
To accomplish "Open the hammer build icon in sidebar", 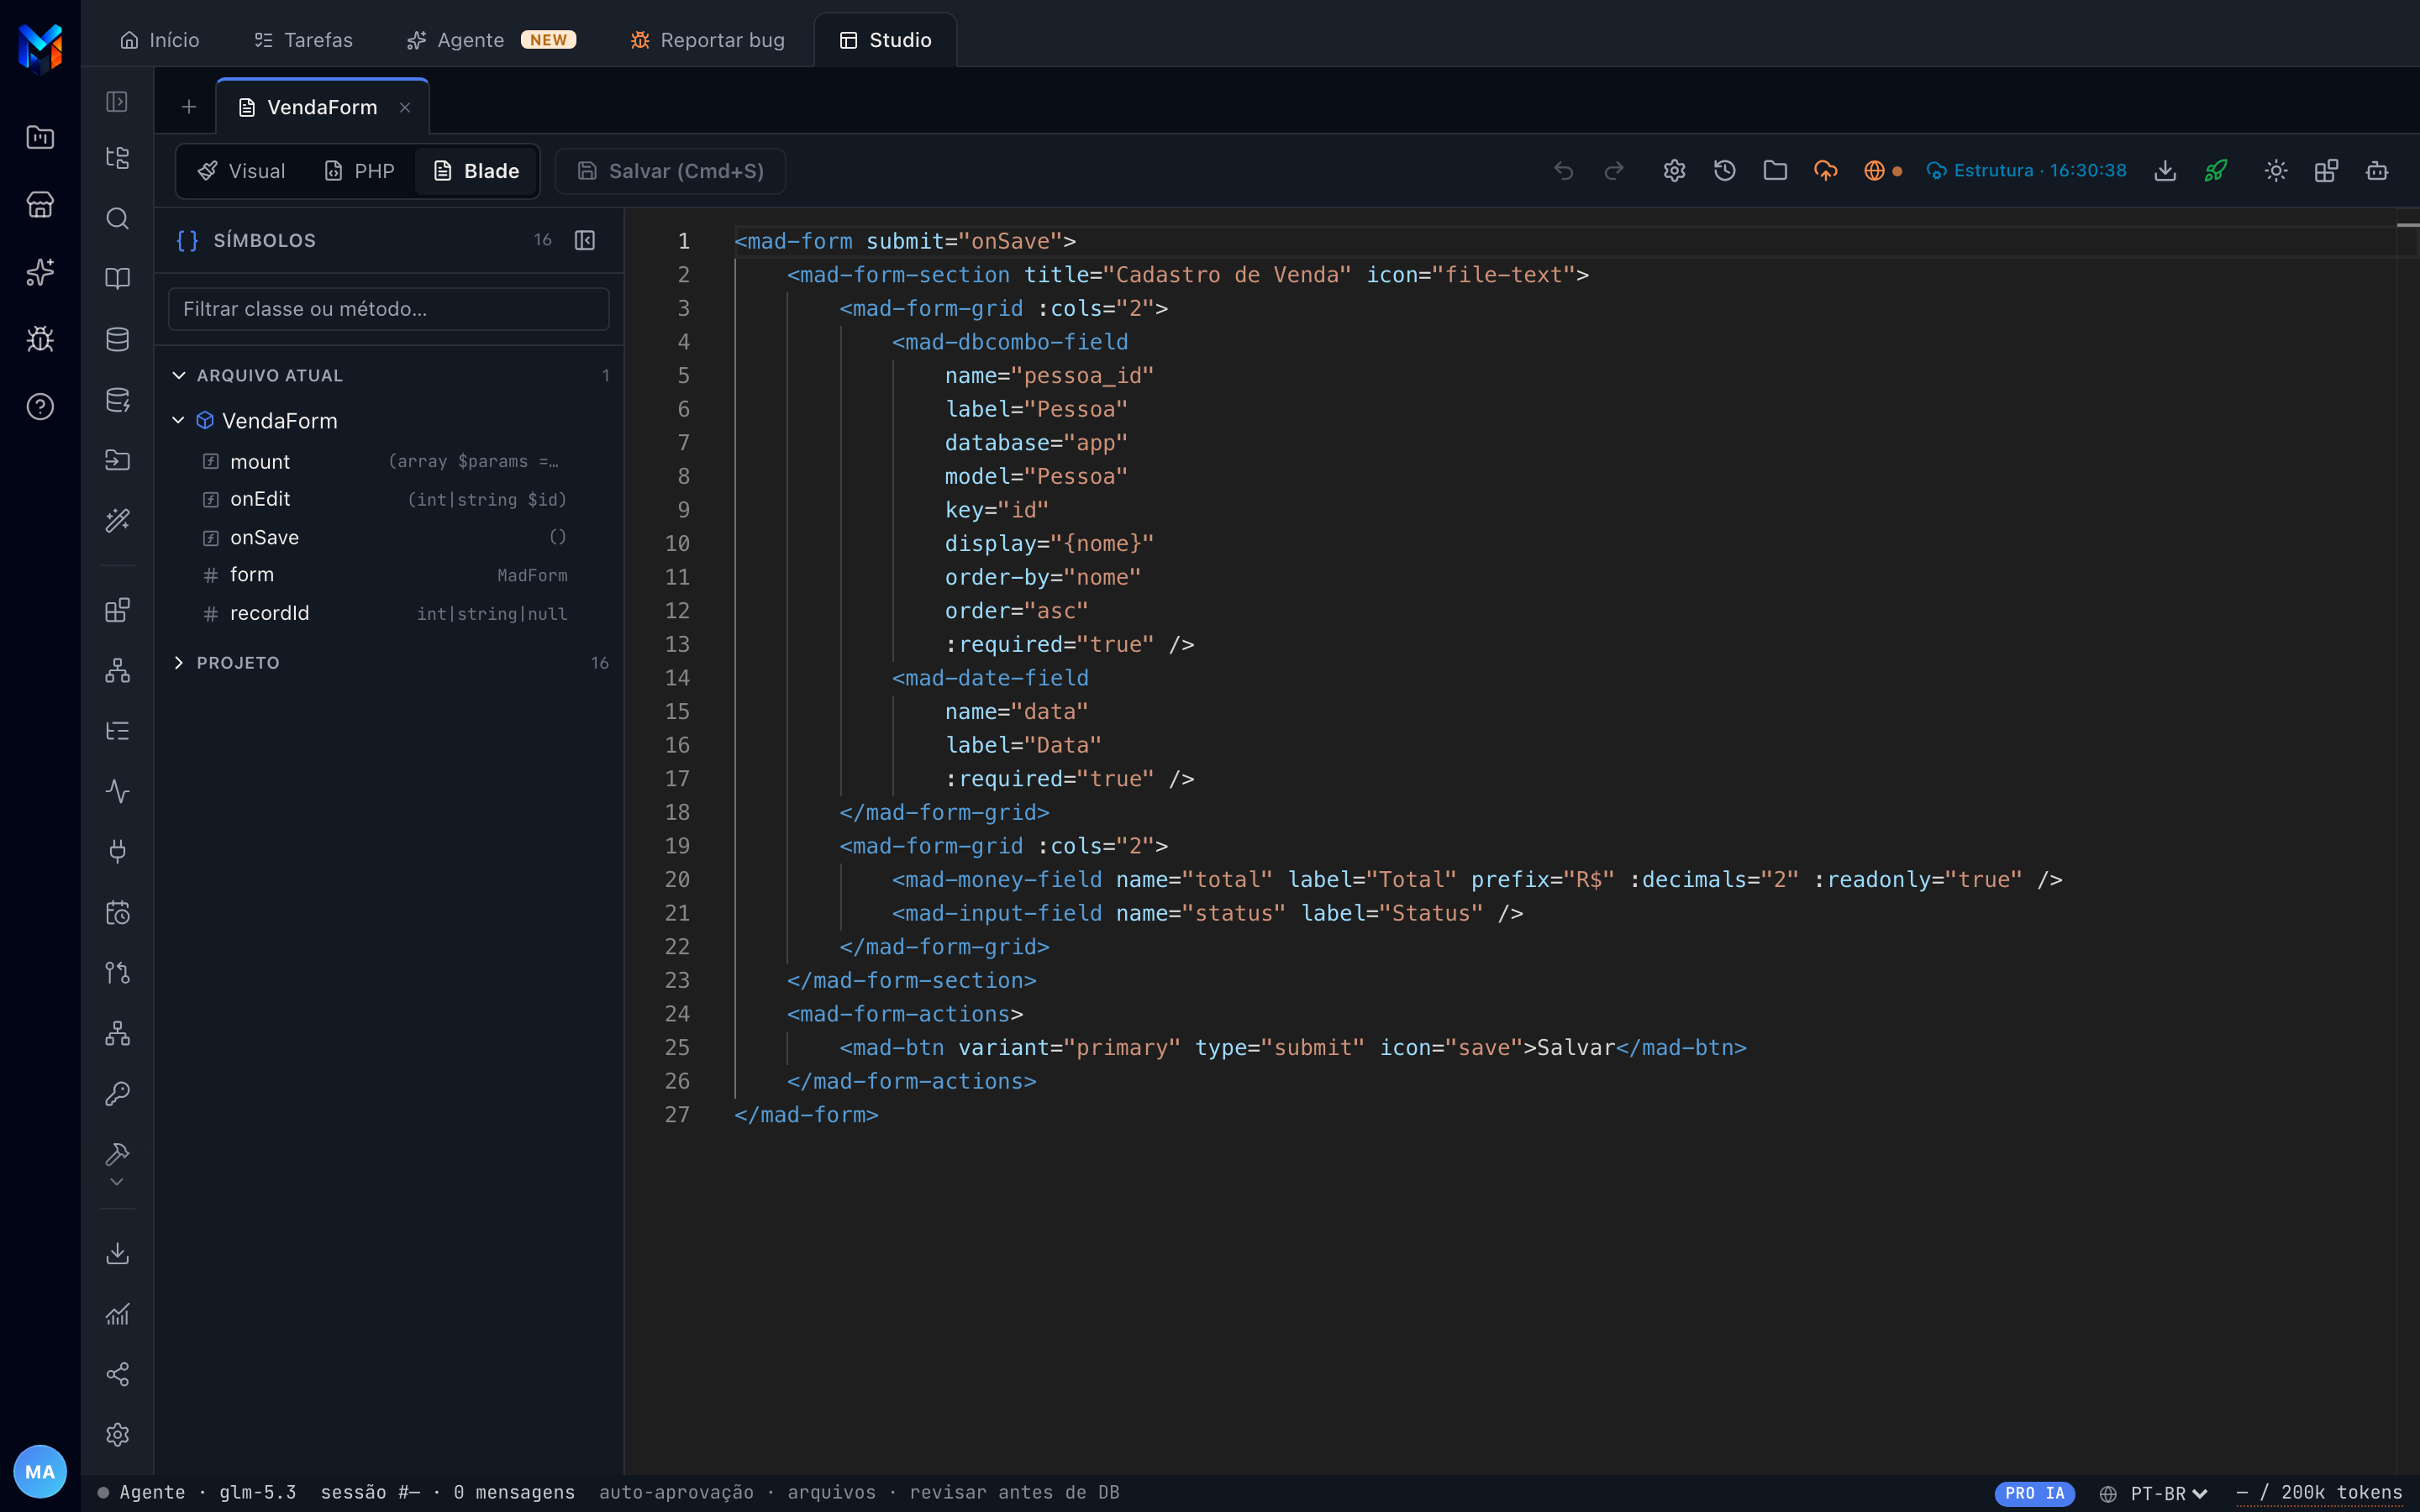I will pos(118,1154).
